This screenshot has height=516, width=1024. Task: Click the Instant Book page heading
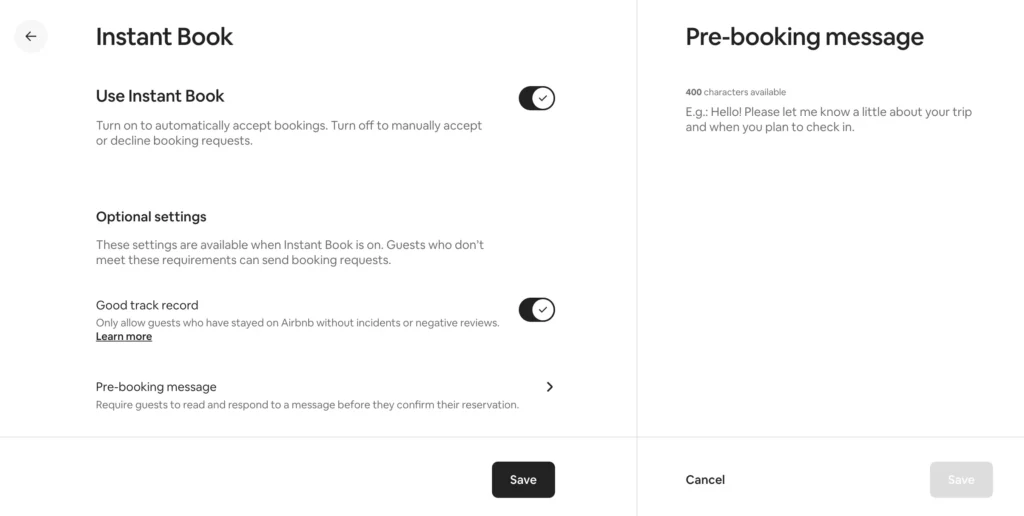[x=164, y=37]
